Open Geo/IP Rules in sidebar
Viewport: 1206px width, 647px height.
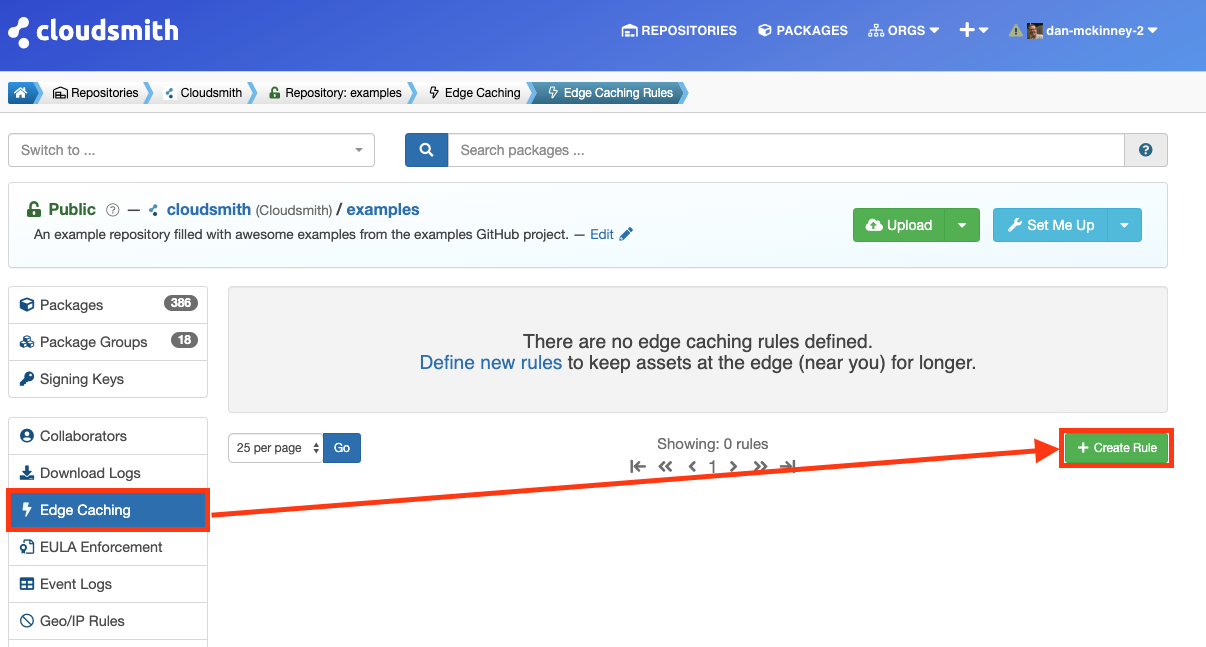[108, 621]
